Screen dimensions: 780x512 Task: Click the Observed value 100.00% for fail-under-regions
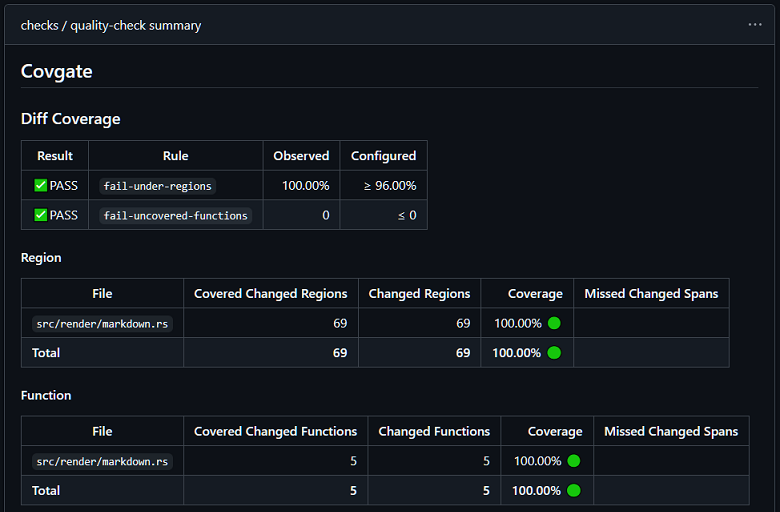coord(305,186)
